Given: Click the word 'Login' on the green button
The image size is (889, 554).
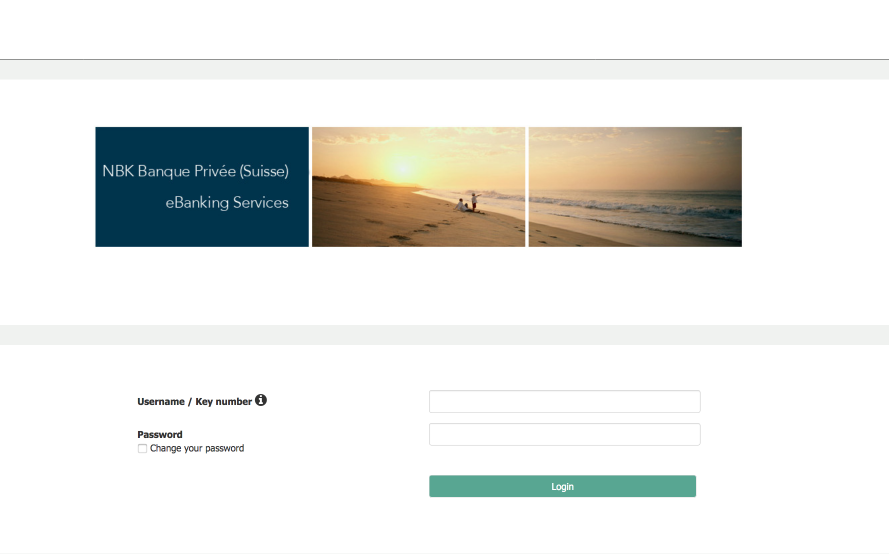Looking at the screenshot, I should [562, 487].
